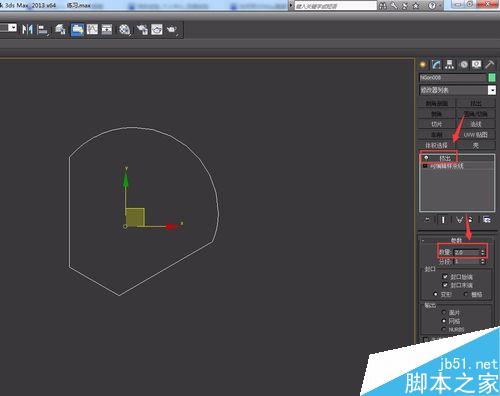Select the Patch output radio button

pyautogui.click(x=444, y=312)
